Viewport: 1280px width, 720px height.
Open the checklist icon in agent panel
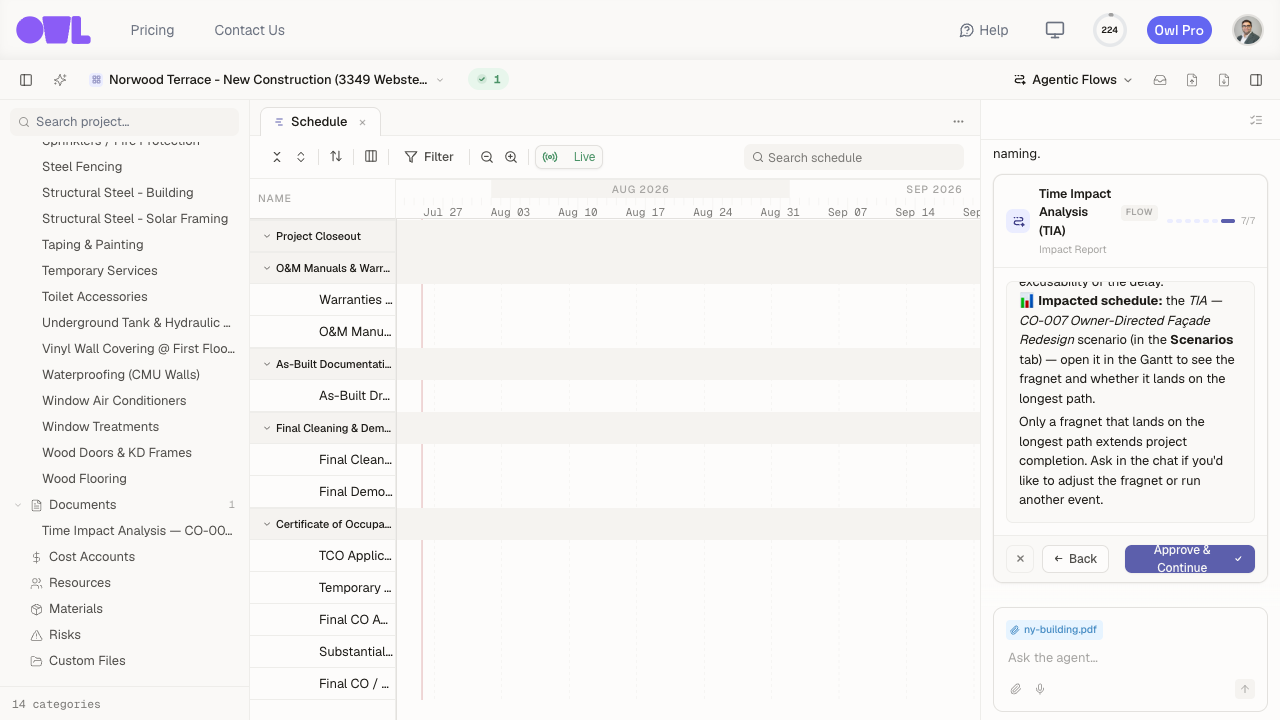click(x=1256, y=121)
